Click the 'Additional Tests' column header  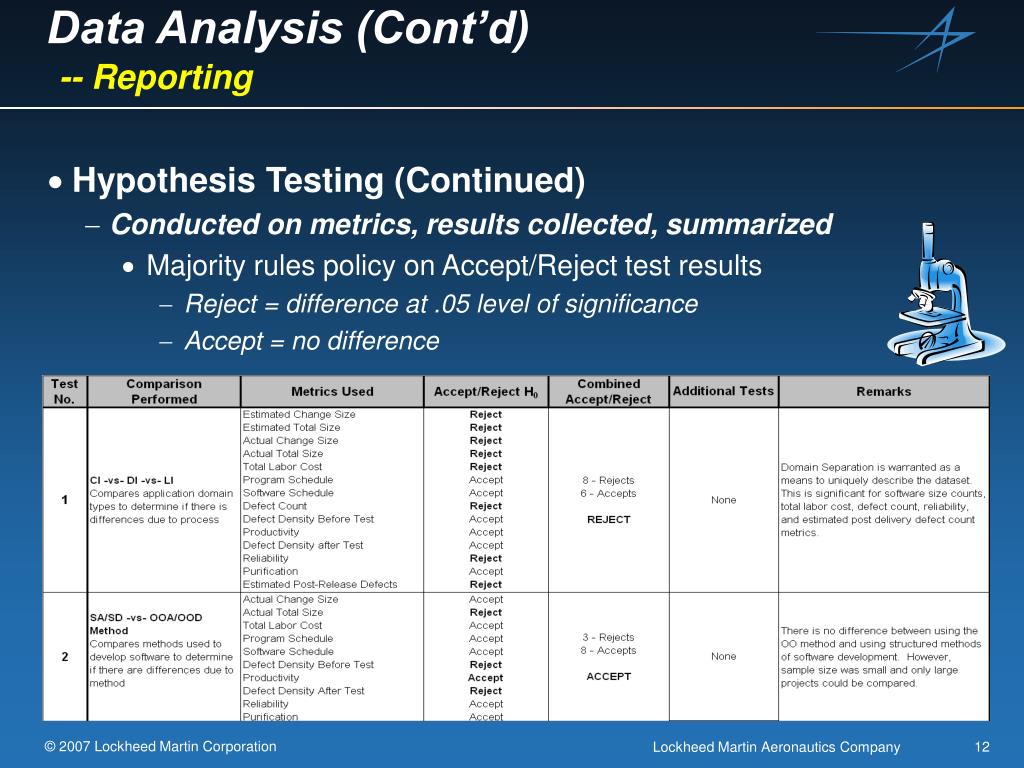724,391
